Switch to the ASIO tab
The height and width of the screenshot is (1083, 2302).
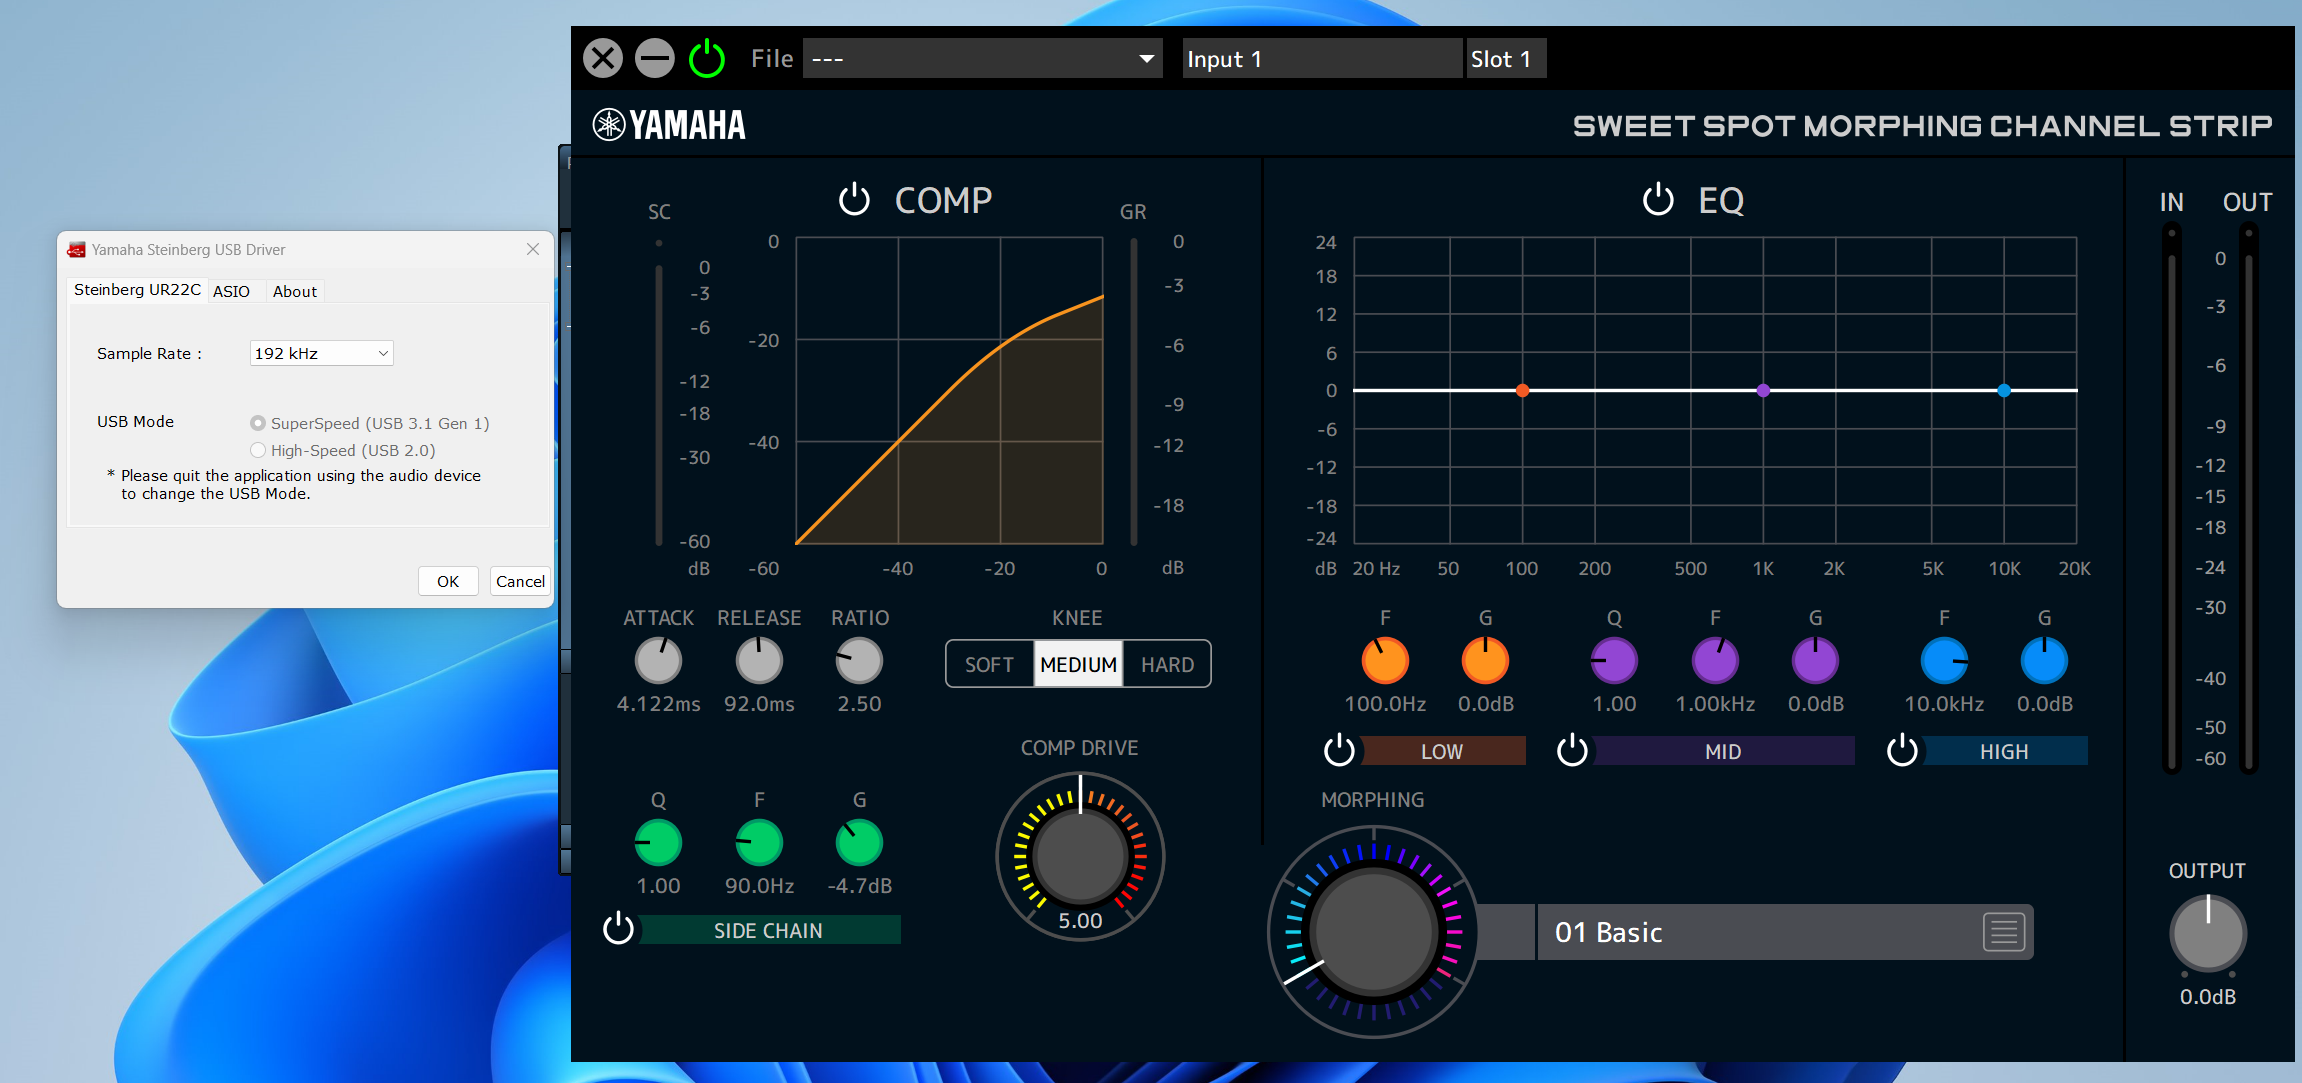(231, 291)
